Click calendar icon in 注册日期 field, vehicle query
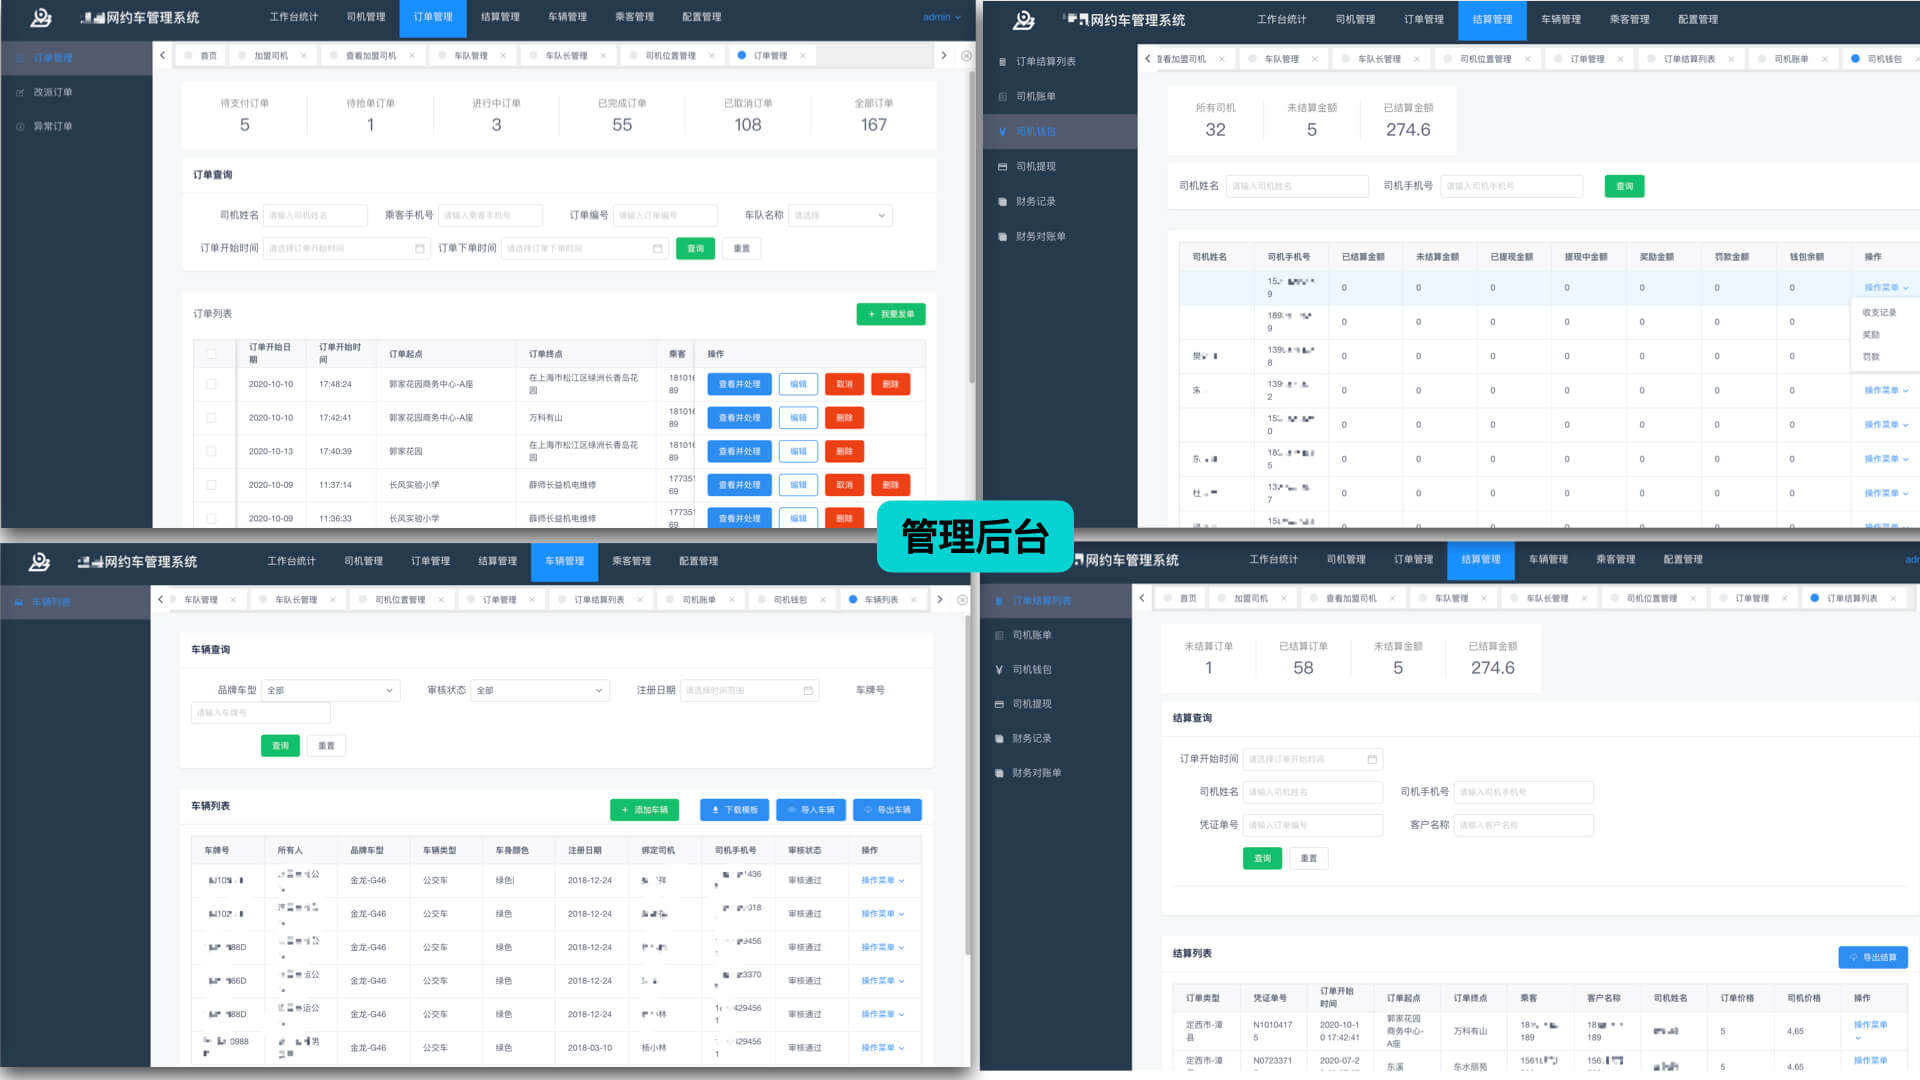The image size is (1920, 1080). [x=808, y=690]
